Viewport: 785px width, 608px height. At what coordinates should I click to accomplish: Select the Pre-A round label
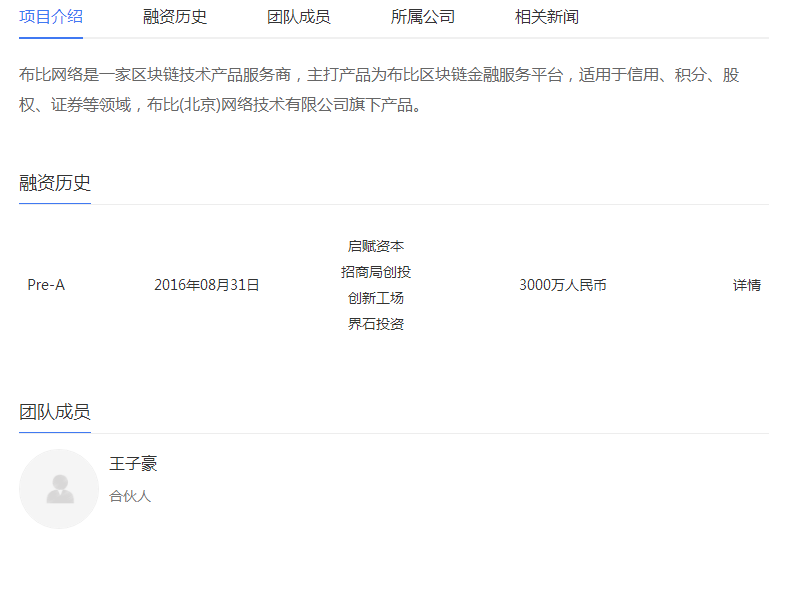click(x=46, y=285)
